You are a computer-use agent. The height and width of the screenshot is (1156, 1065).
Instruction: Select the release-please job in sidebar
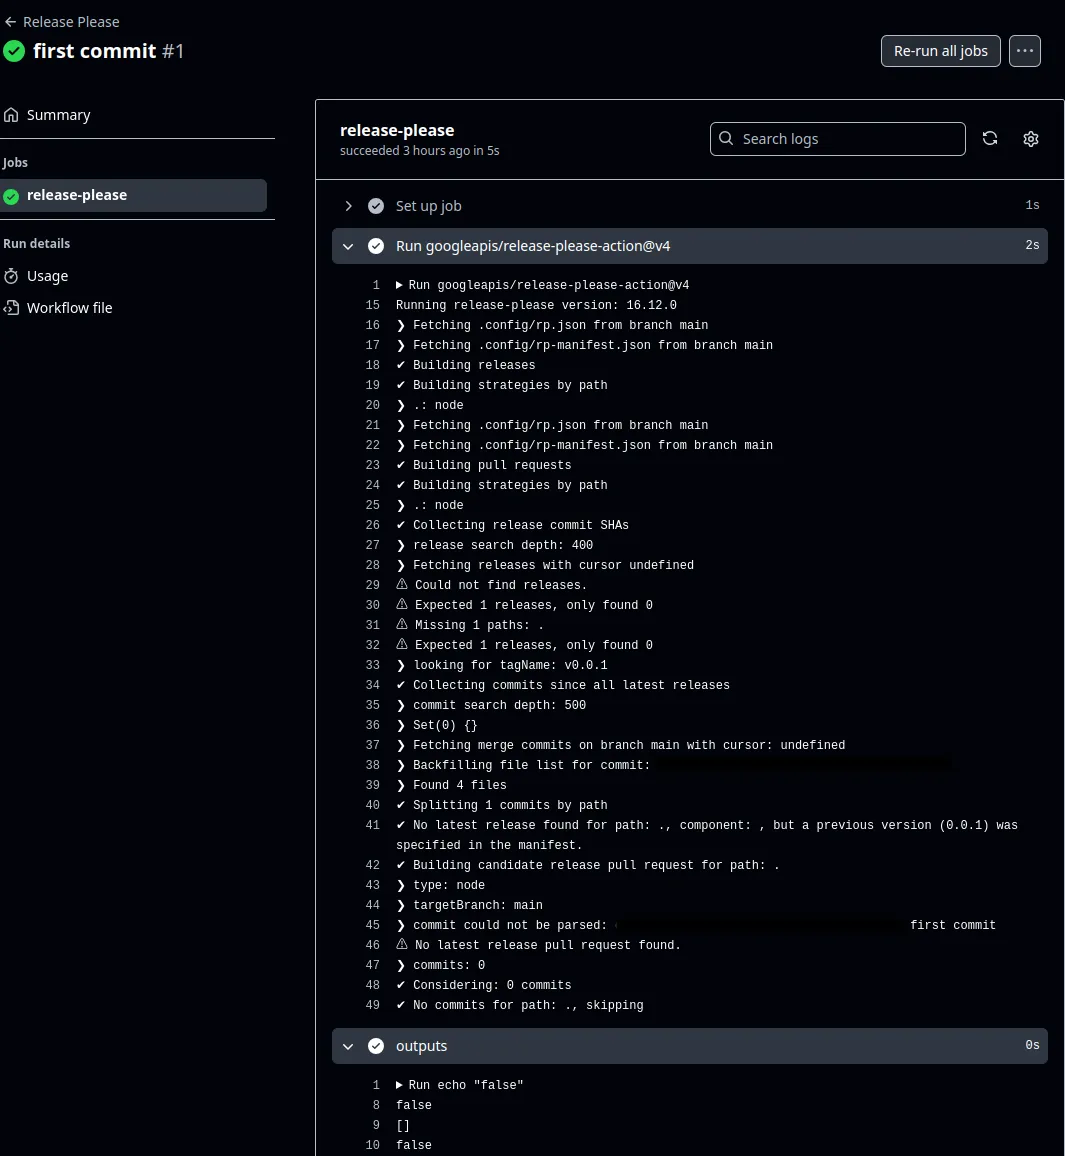coord(133,195)
